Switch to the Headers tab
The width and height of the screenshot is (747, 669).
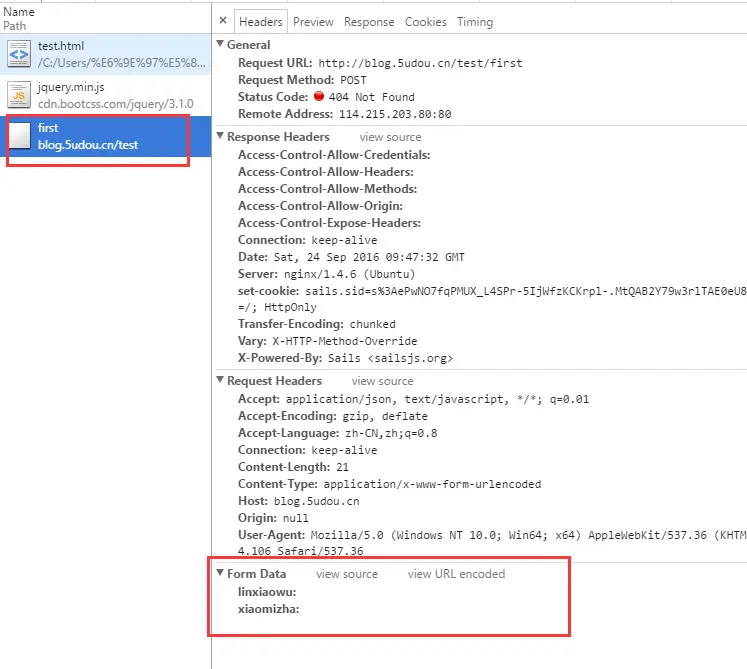[x=261, y=22]
